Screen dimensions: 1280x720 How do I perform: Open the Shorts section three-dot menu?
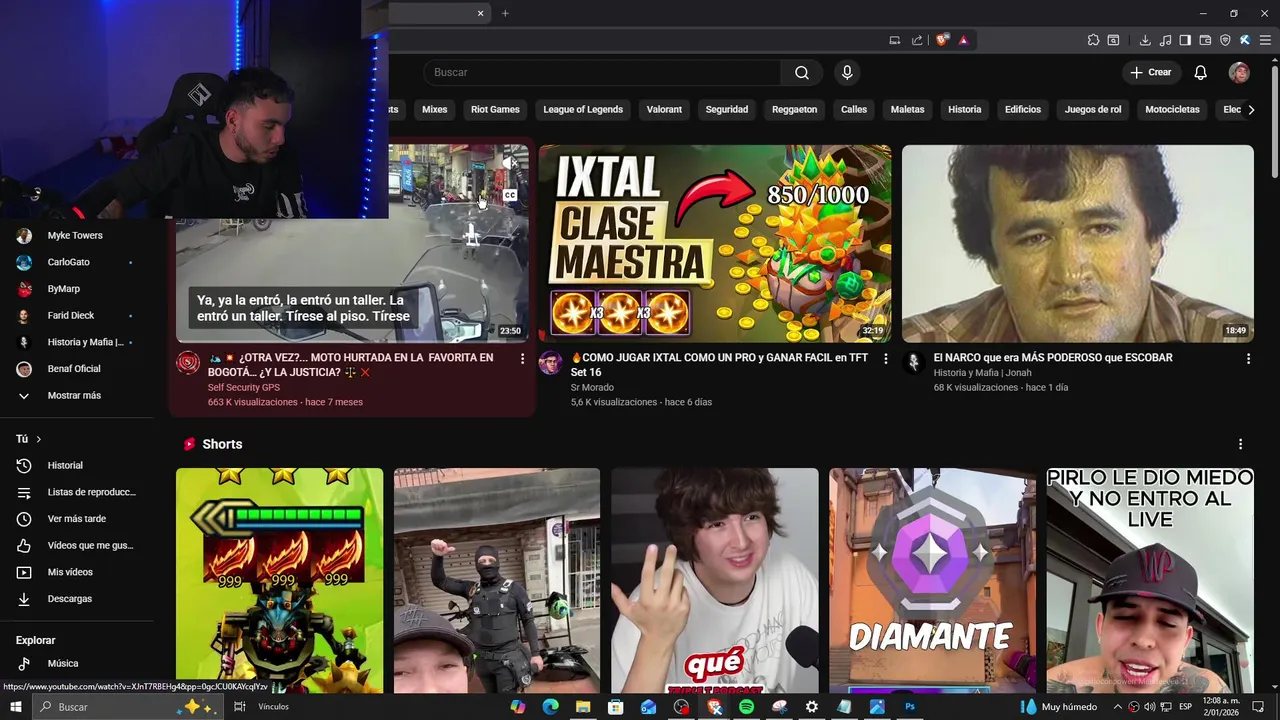(x=1240, y=444)
